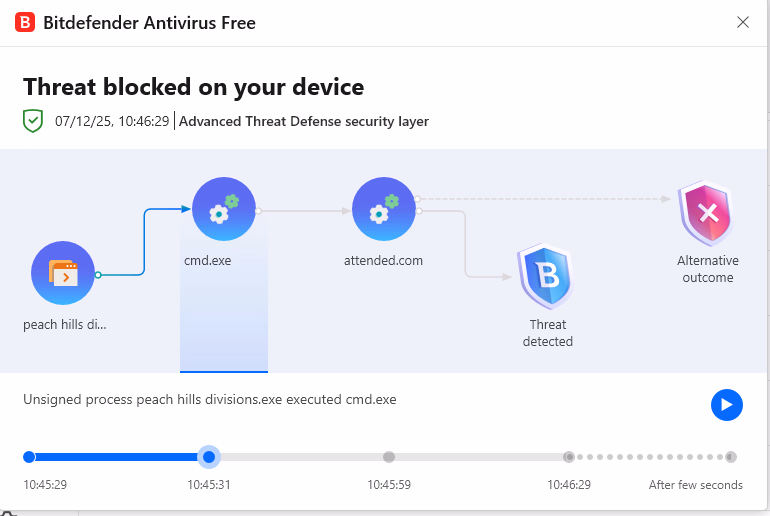Screen dimensions: 770x516
Task: Click the Alternative outcome label
Action: [708, 269]
